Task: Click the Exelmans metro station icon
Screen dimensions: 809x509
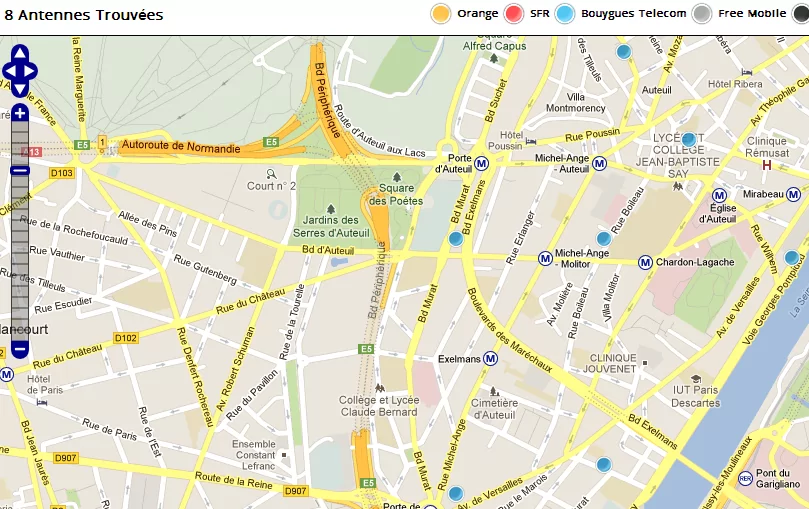Action: (490, 358)
